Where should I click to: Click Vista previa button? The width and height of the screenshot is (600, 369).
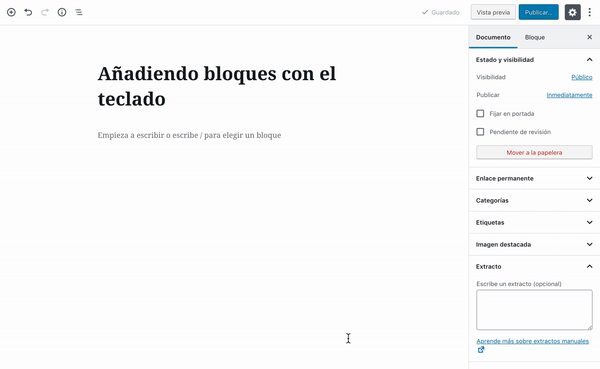tap(493, 12)
